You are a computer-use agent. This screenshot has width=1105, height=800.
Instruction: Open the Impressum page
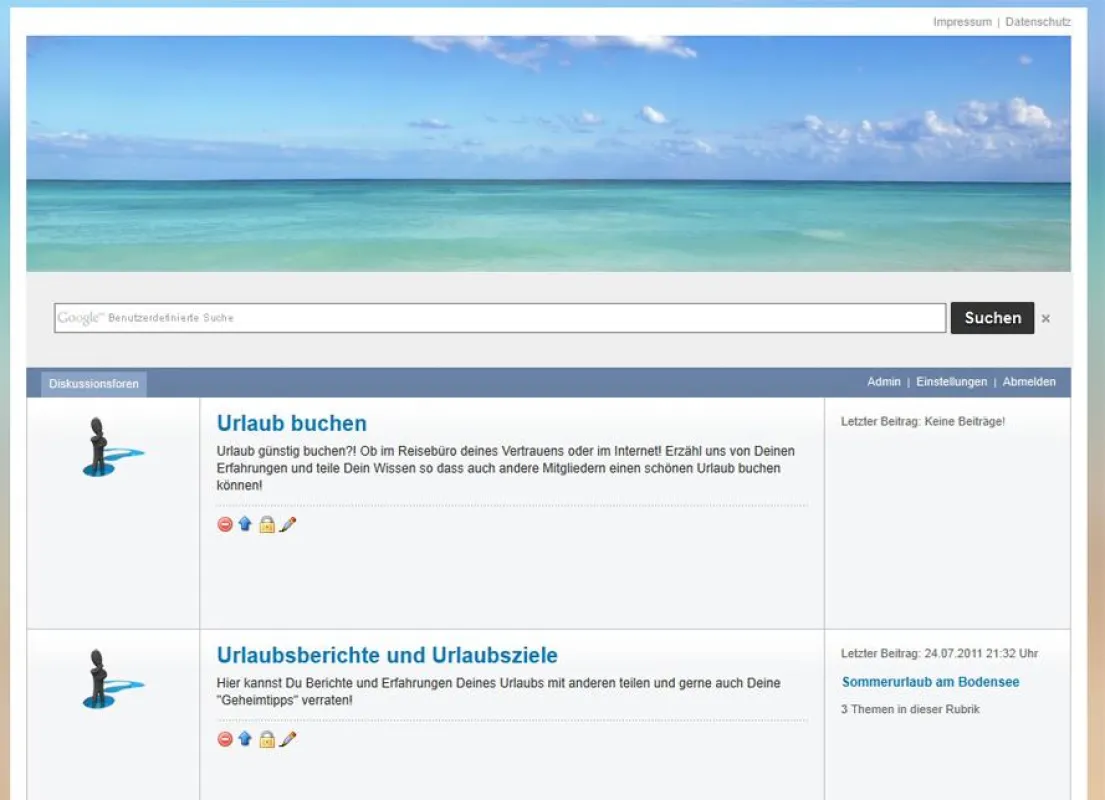click(962, 22)
